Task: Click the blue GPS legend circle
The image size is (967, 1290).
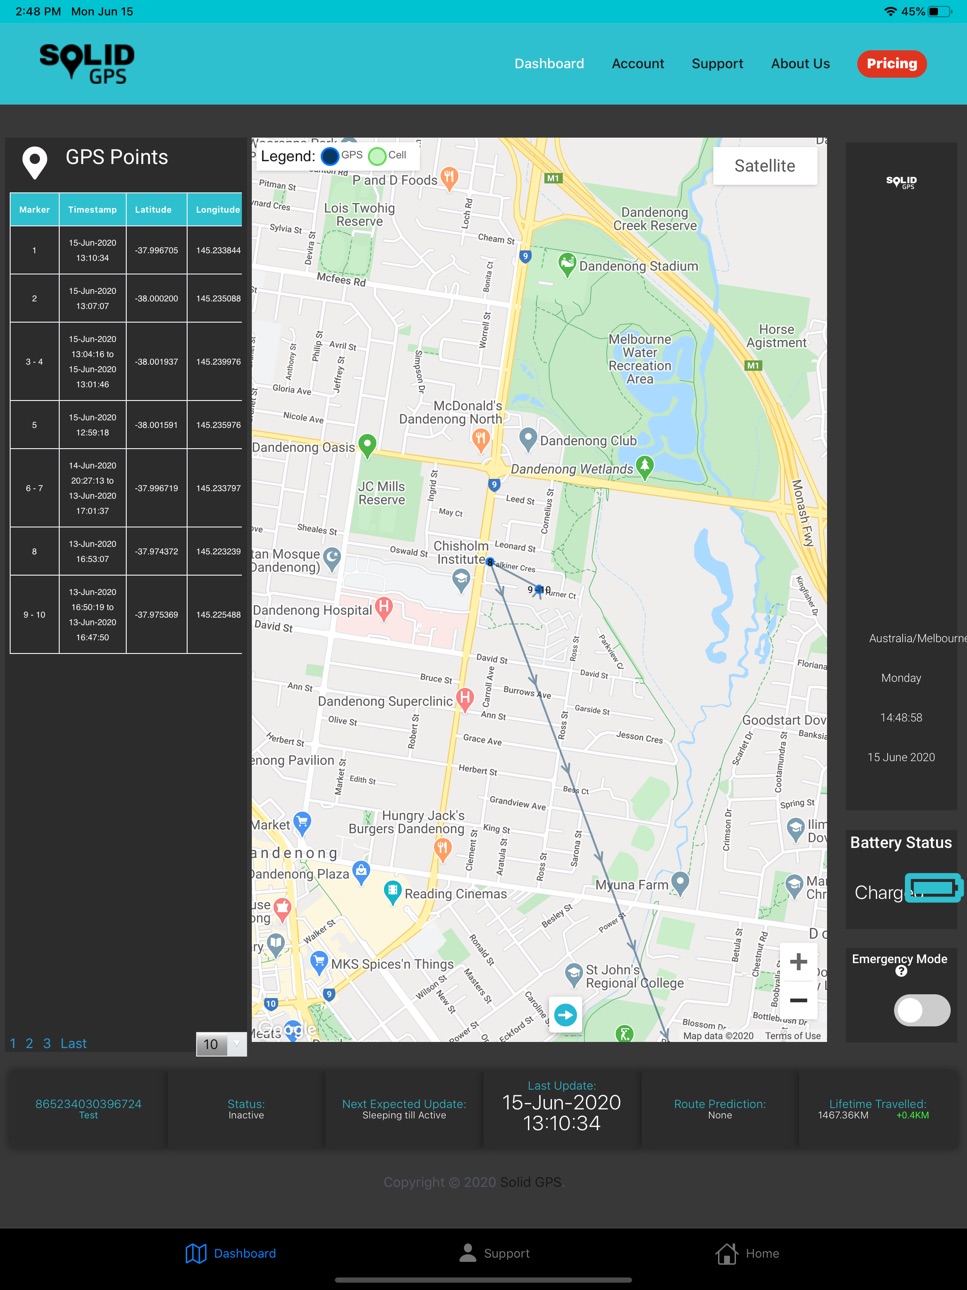Action: tap(330, 156)
